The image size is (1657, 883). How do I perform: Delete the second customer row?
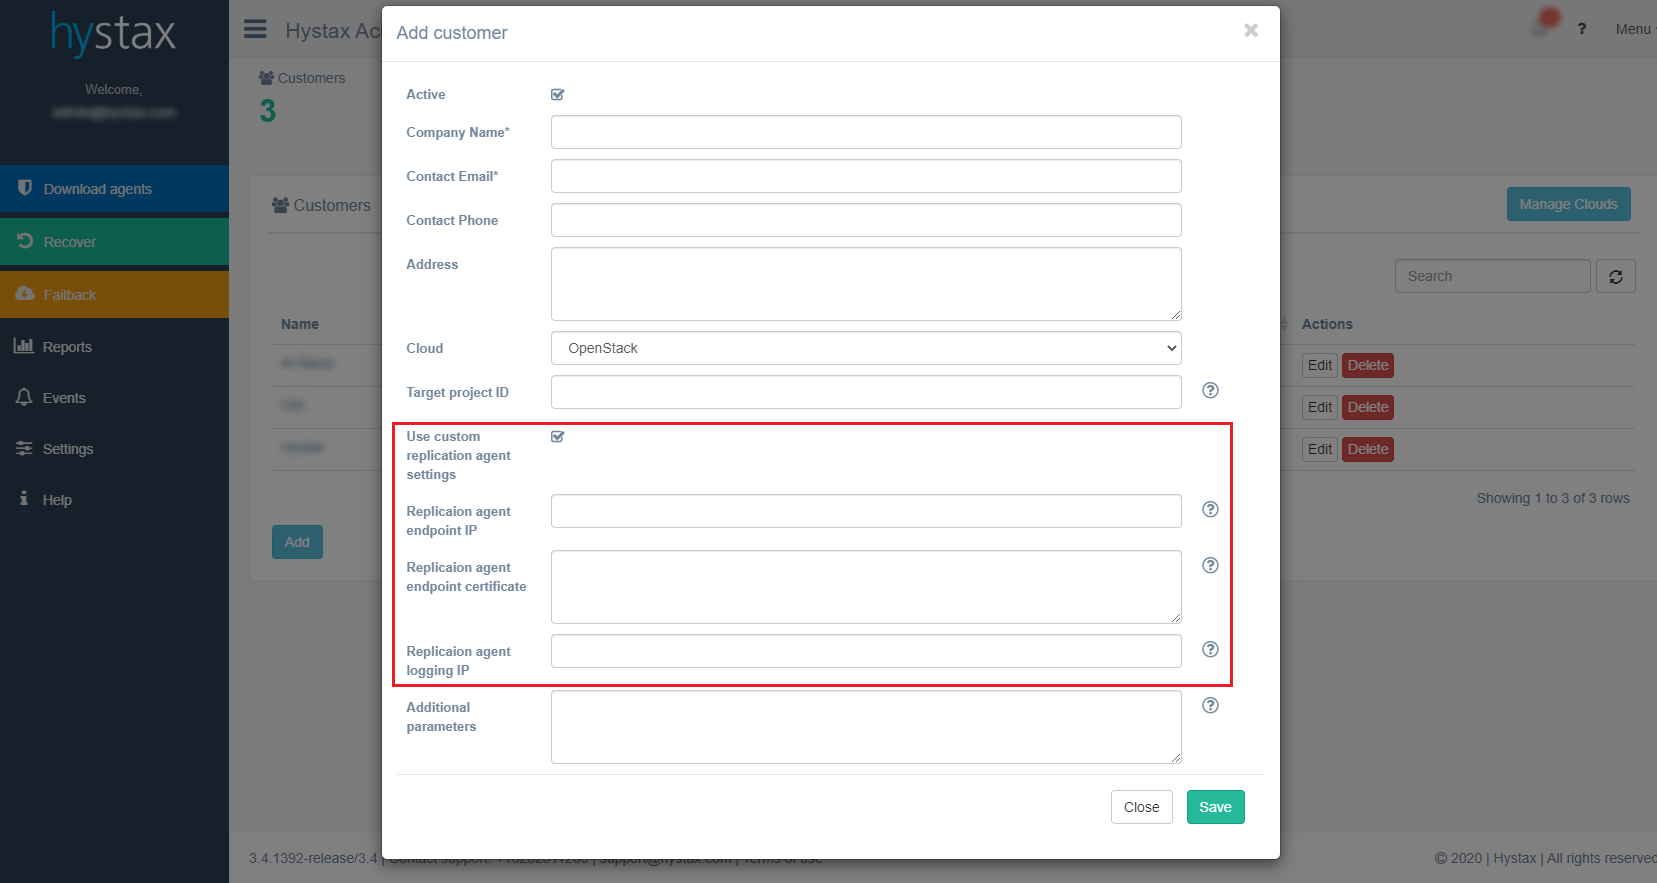[x=1368, y=407]
